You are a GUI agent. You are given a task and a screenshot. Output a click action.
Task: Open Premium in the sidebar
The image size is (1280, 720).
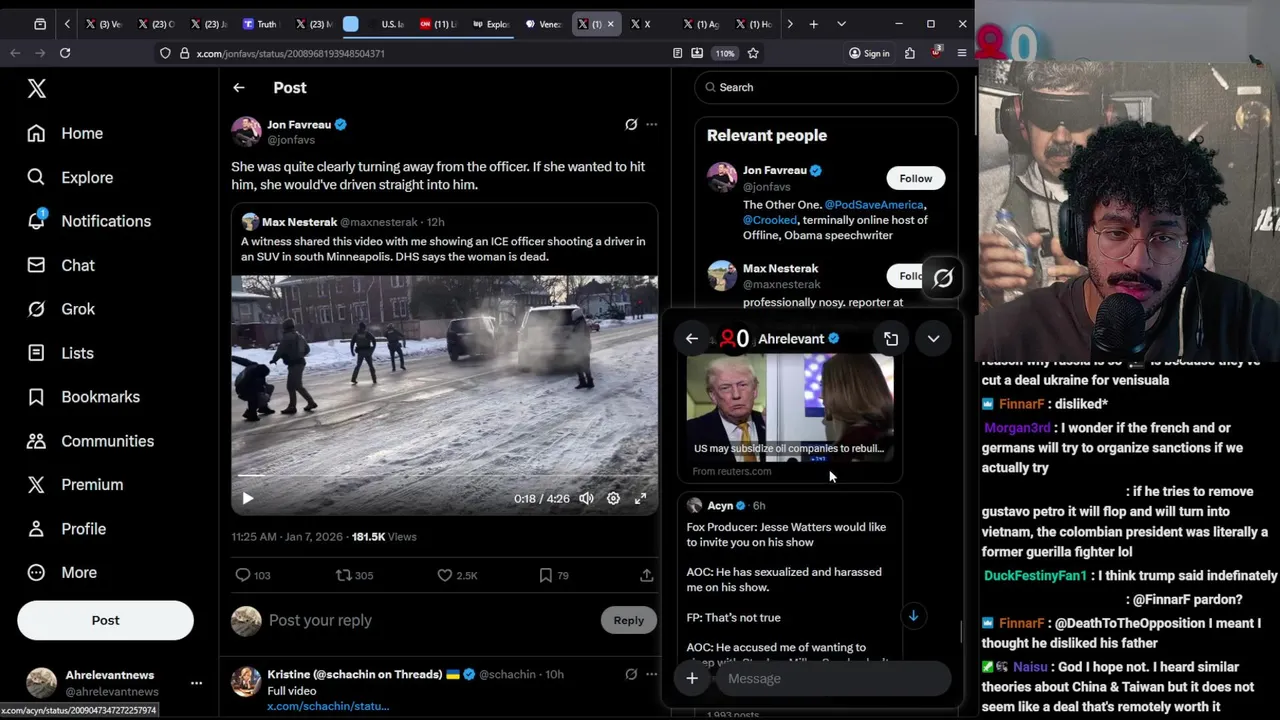[x=75, y=485]
